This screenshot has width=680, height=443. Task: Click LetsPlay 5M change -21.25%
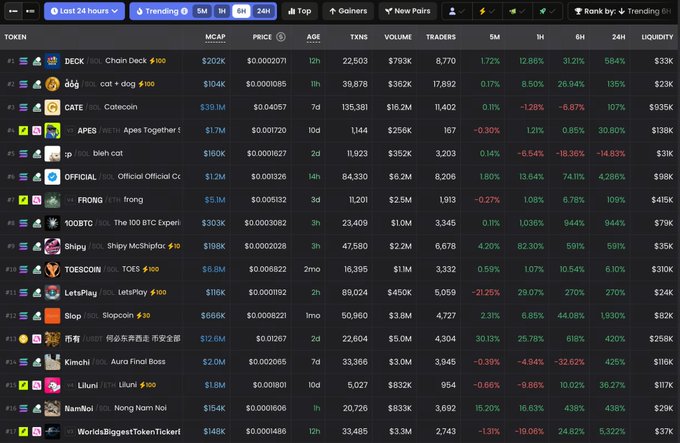tap(486, 293)
